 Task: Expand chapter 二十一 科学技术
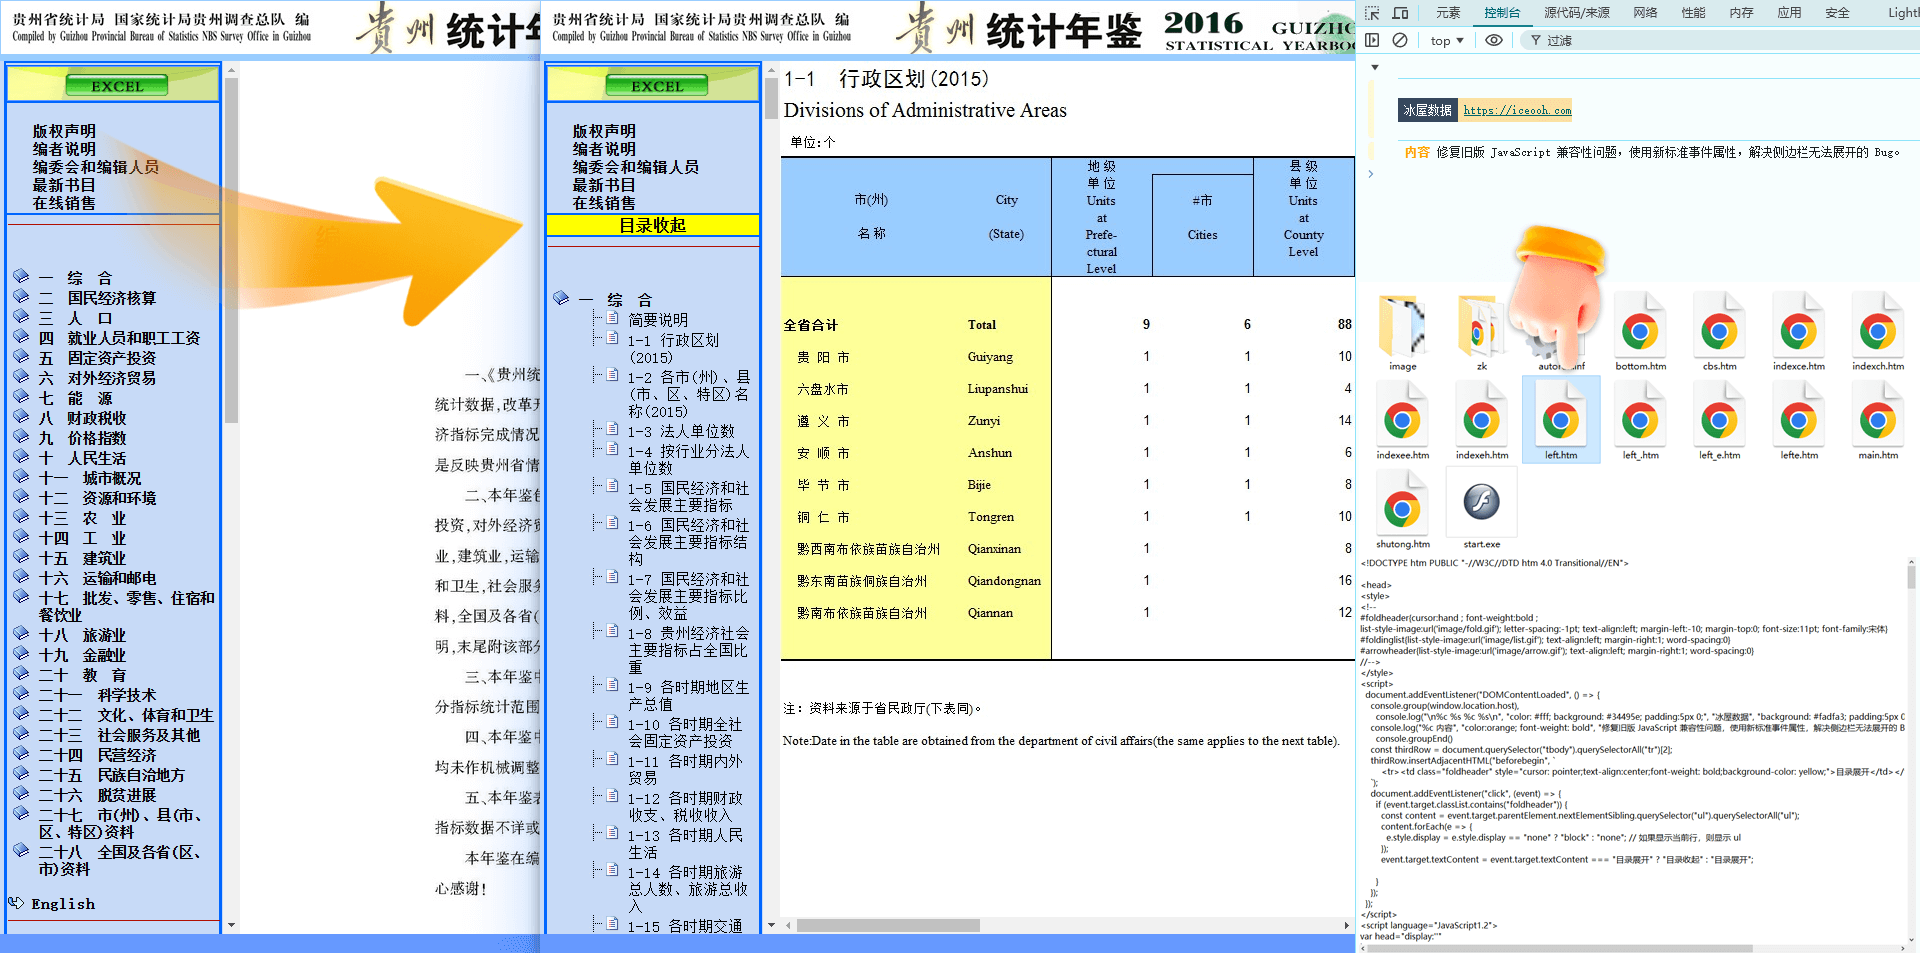[x=97, y=695]
